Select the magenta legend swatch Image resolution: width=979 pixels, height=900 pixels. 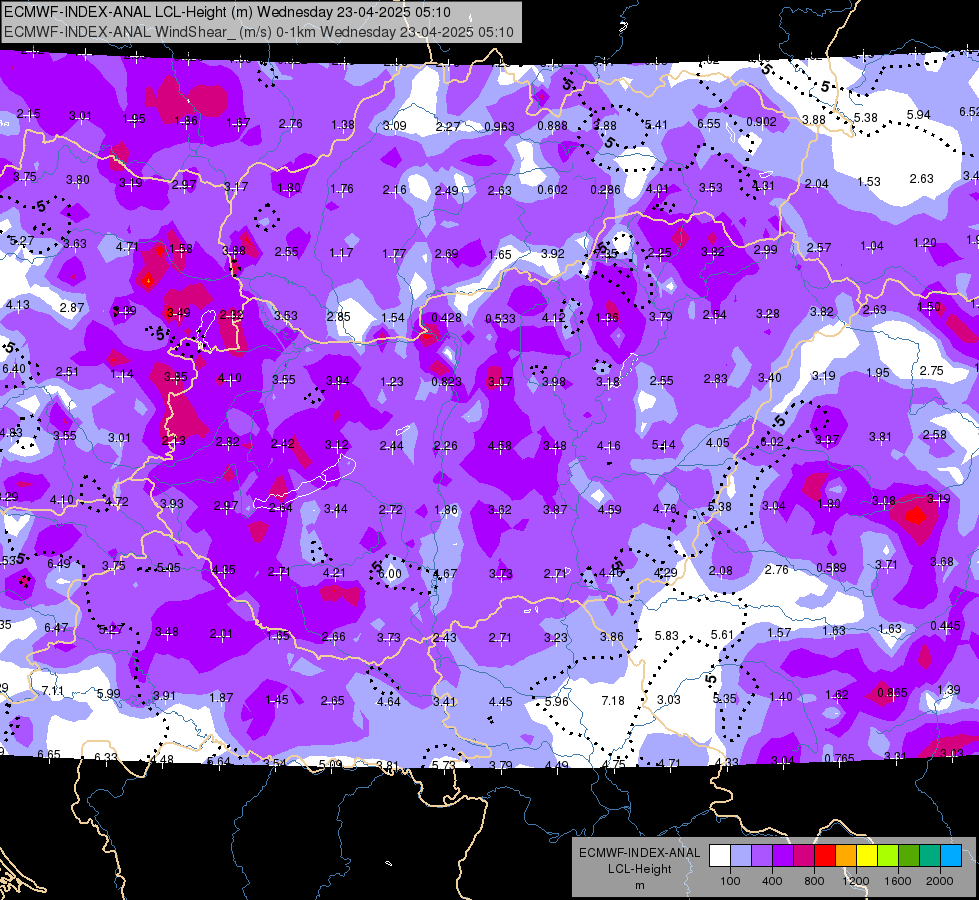click(804, 856)
